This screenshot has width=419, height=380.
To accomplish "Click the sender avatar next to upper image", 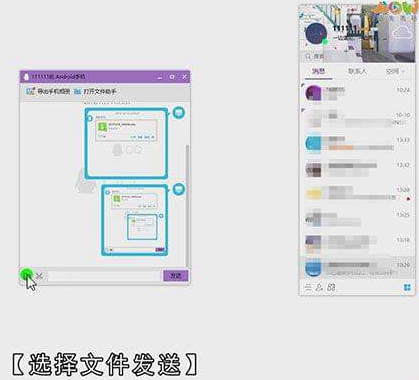I will click(x=179, y=113).
